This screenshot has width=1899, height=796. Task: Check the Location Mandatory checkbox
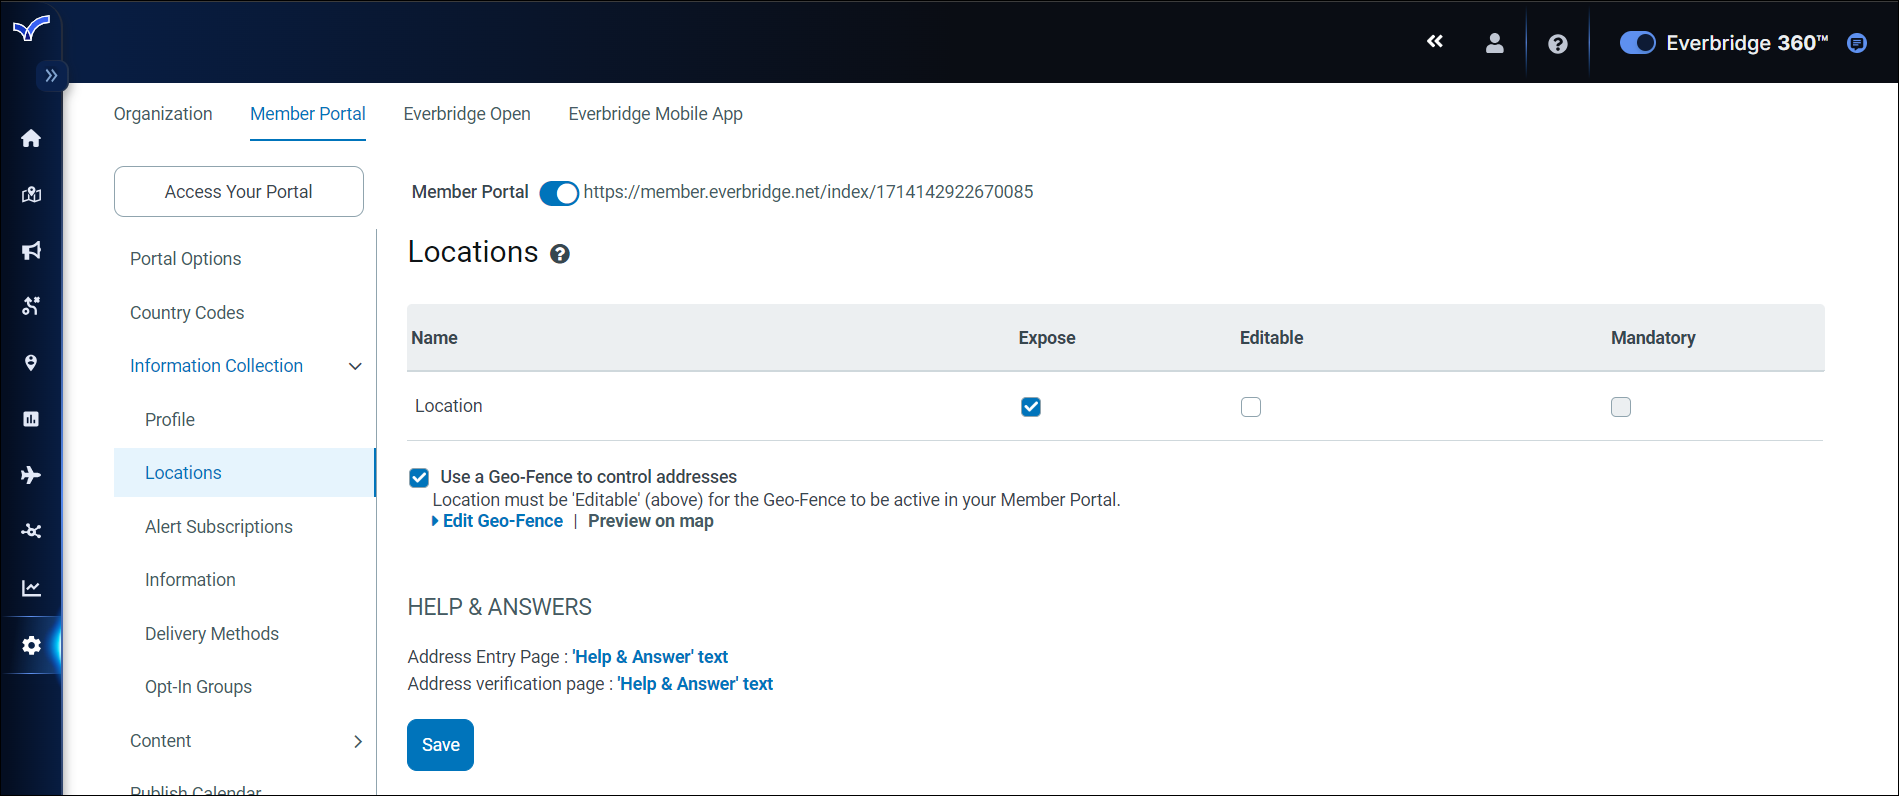1621,407
